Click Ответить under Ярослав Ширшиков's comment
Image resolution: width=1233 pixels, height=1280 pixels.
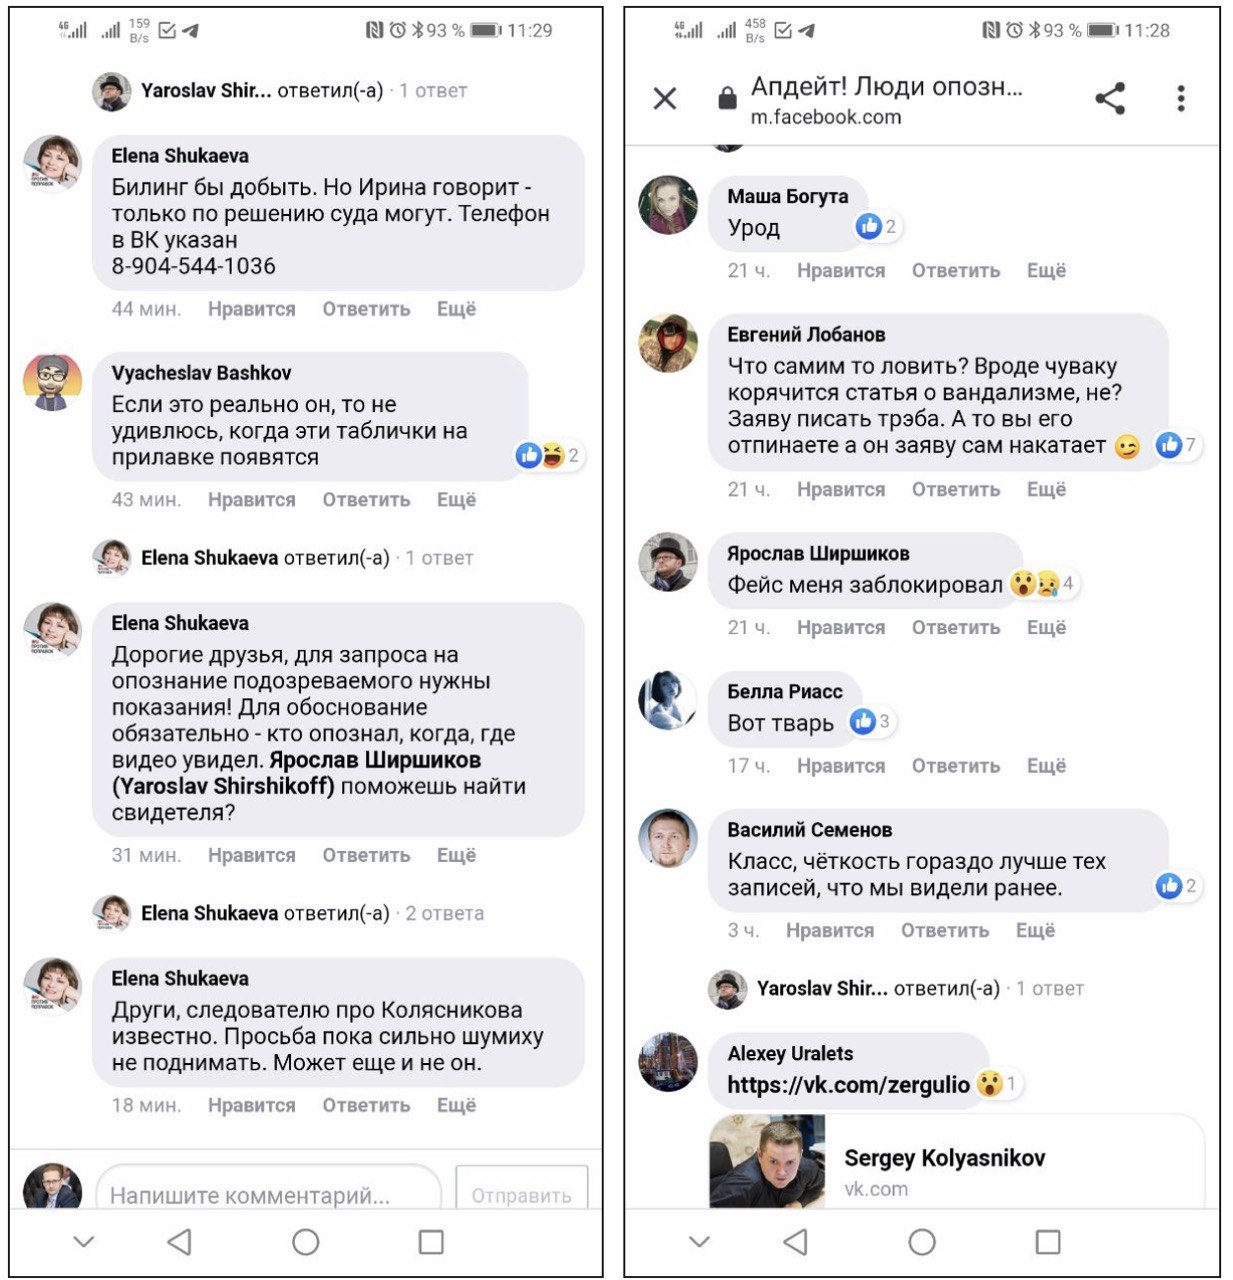(x=955, y=628)
